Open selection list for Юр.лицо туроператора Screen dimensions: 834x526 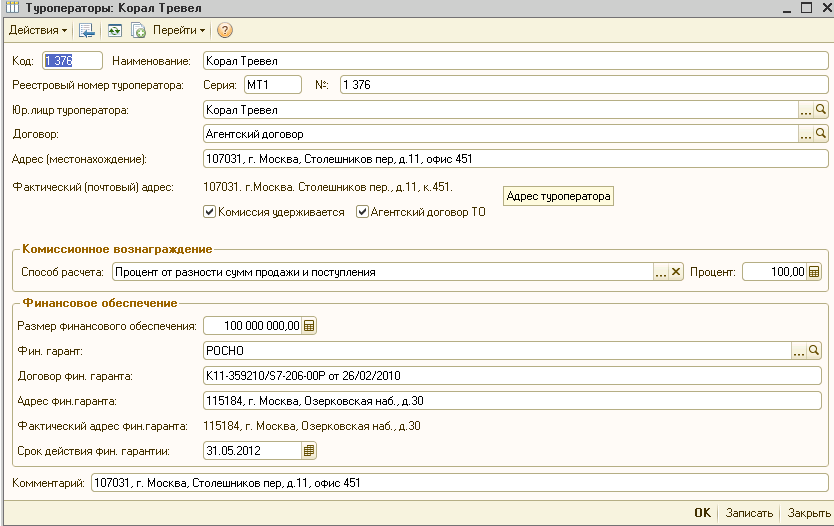tap(806, 110)
